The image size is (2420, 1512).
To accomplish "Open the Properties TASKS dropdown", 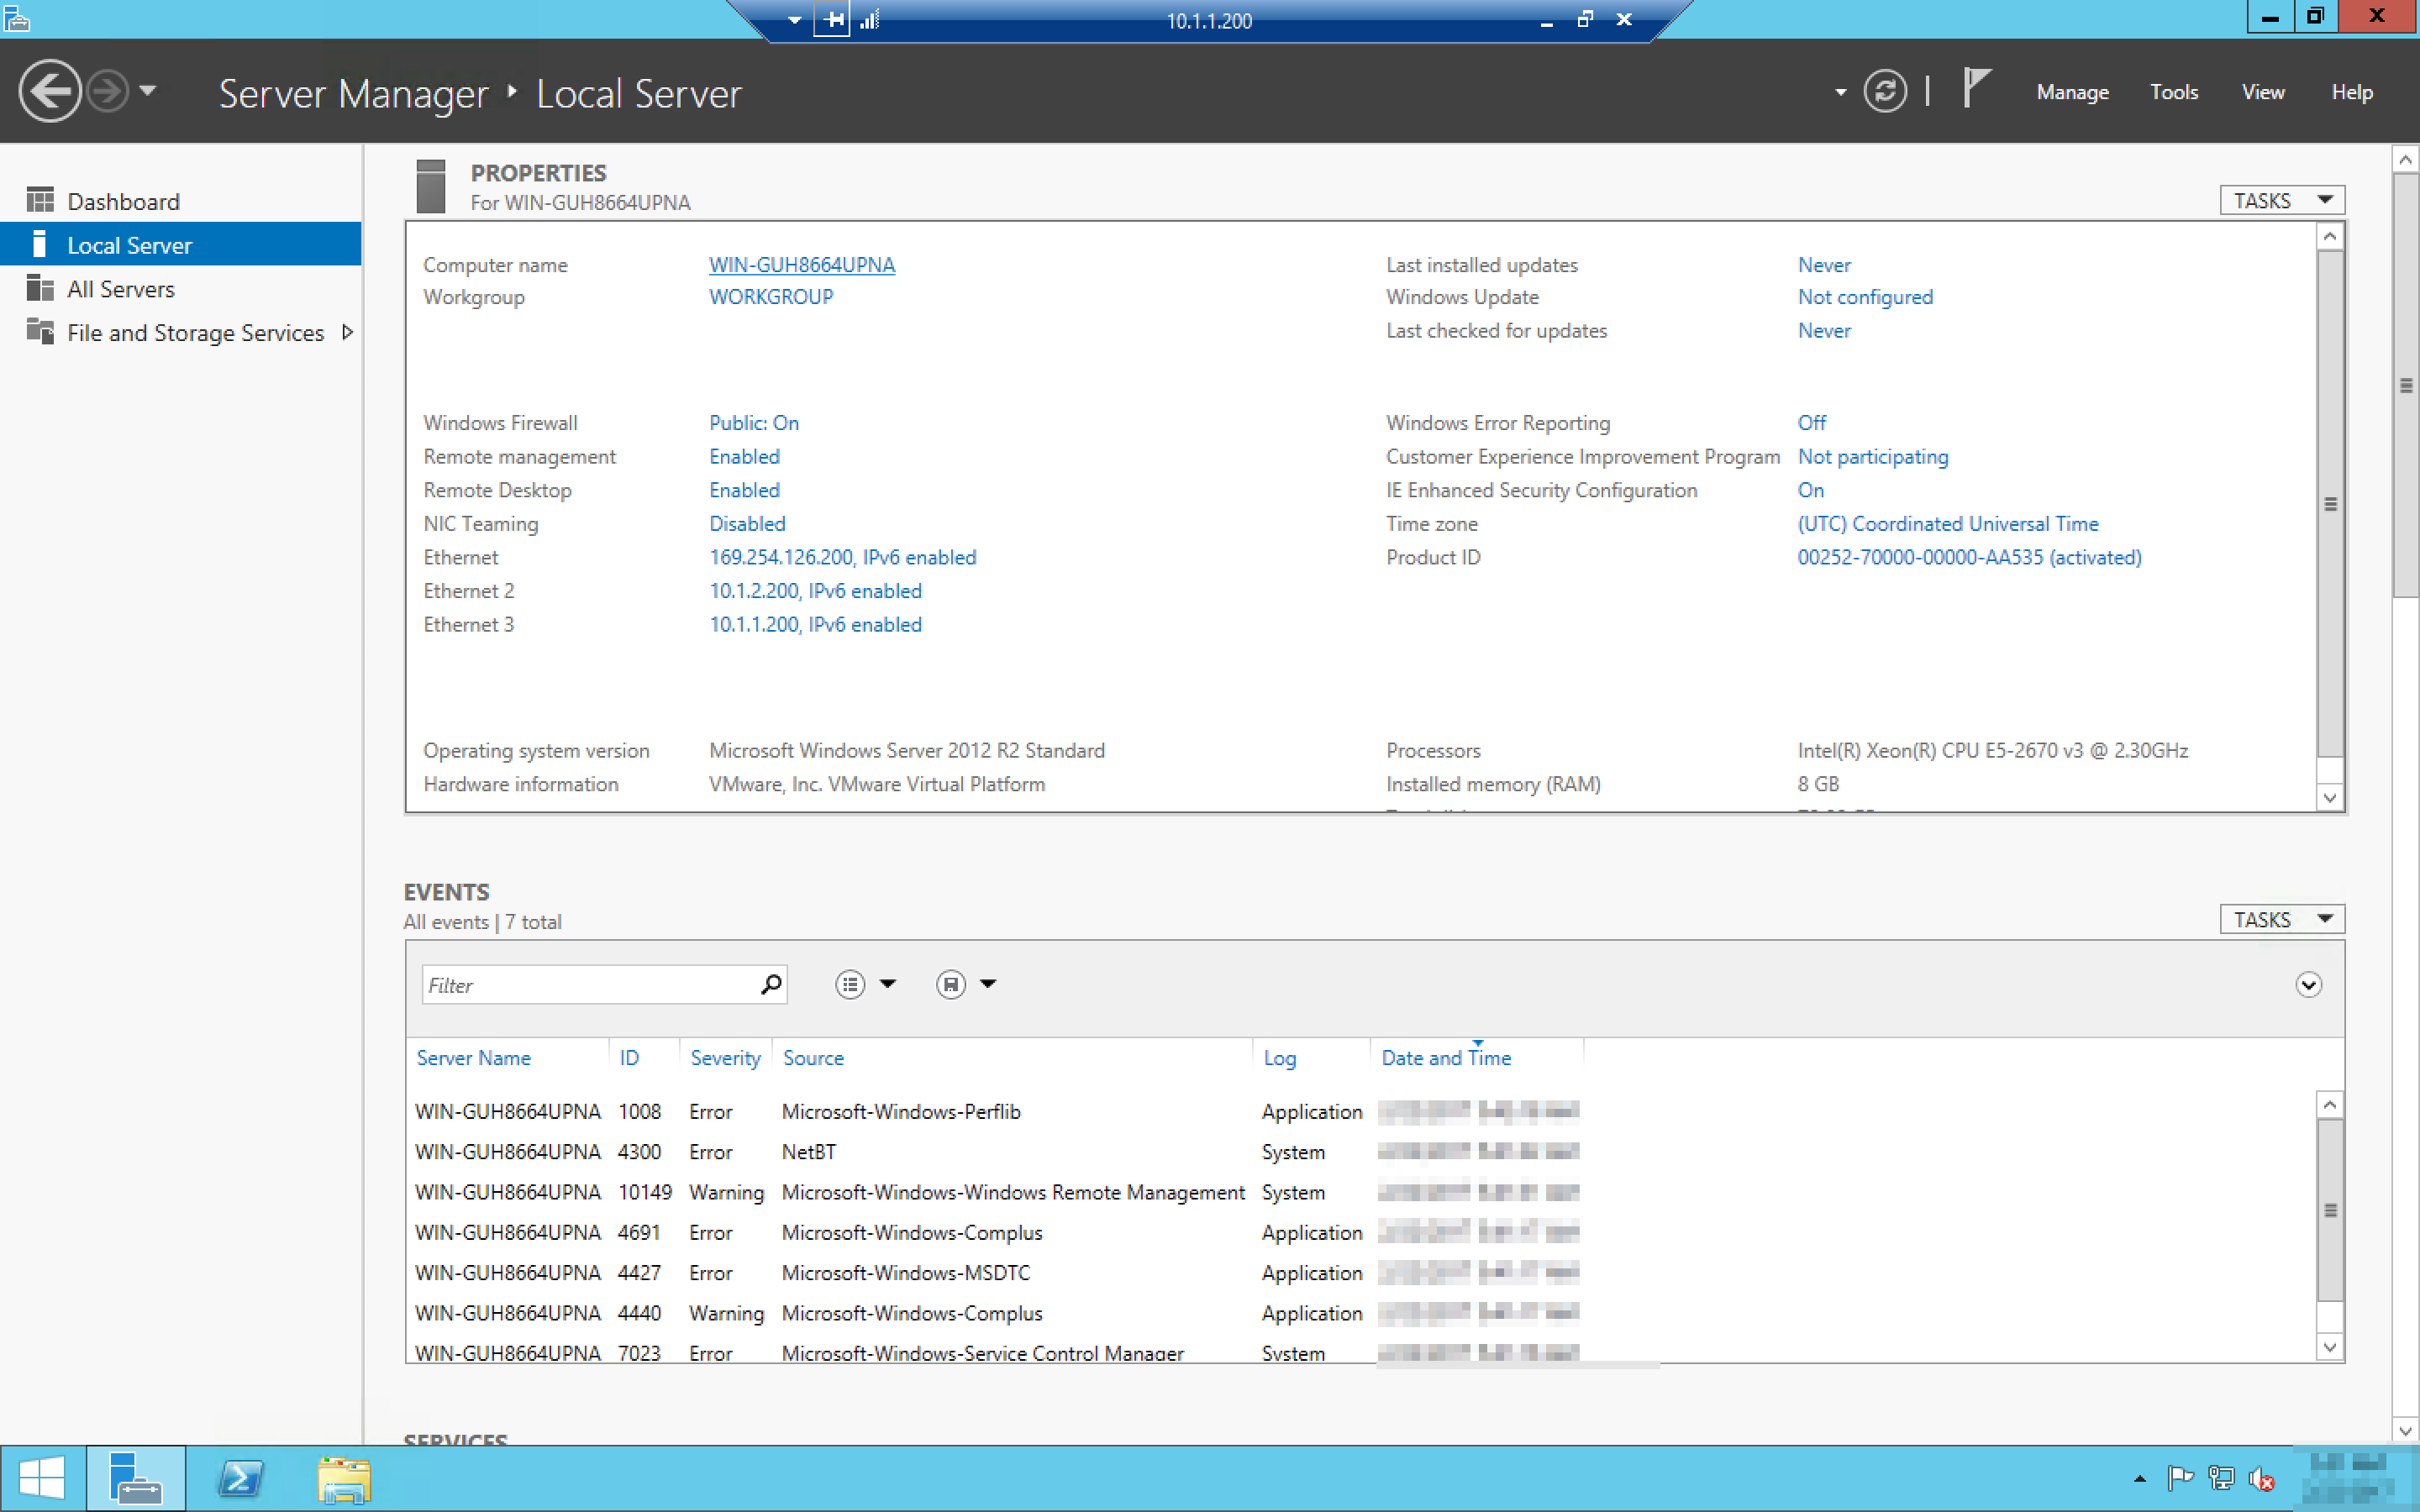I will point(2281,201).
